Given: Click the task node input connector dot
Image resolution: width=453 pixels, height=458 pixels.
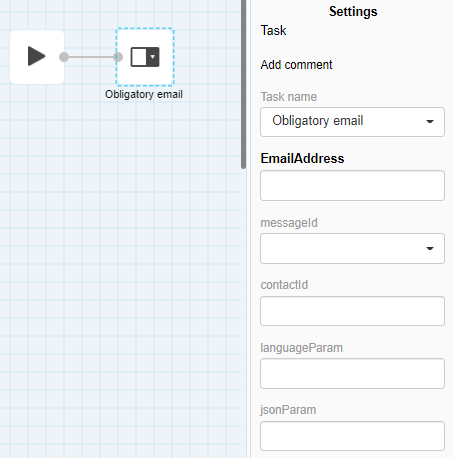Looking at the screenshot, I should tap(118, 57).
